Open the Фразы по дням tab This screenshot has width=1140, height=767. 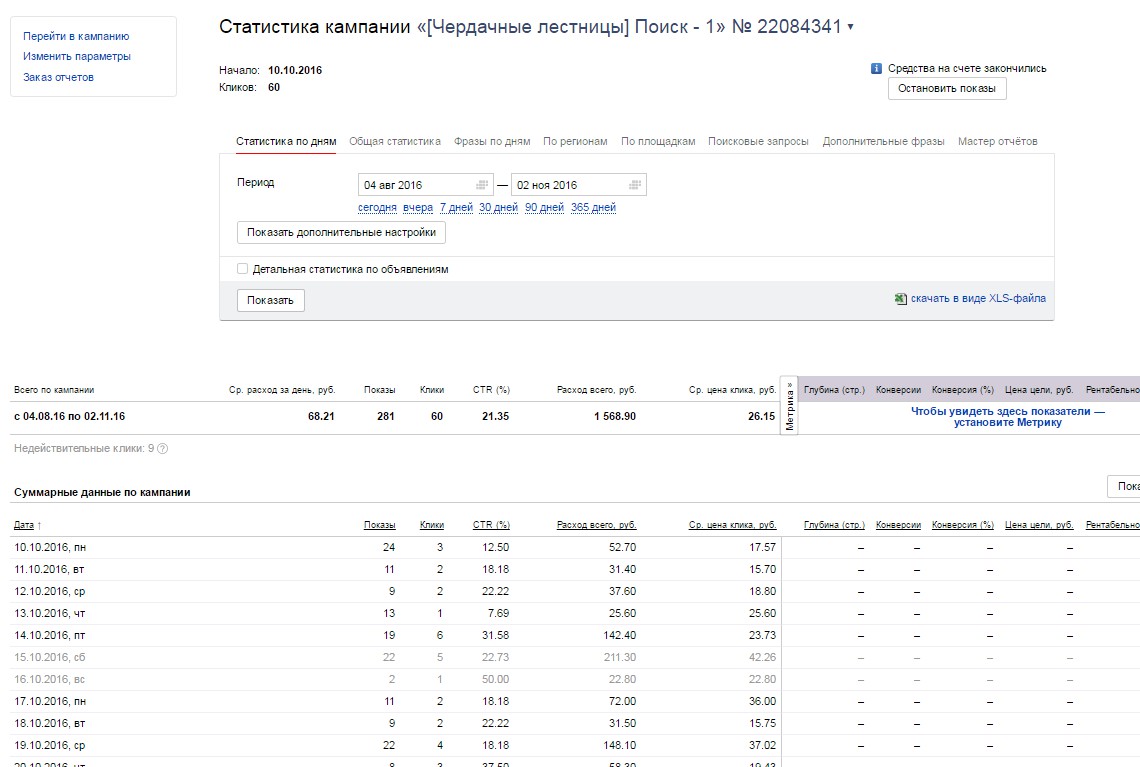(492, 141)
